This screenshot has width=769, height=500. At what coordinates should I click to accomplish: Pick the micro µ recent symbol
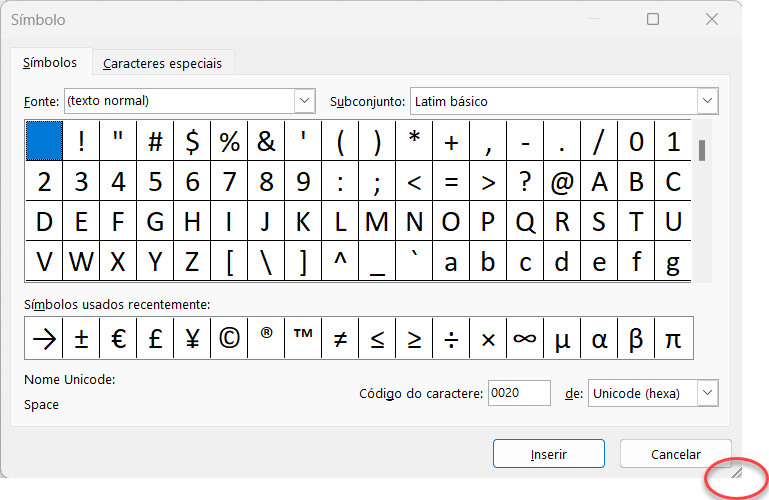click(x=562, y=338)
